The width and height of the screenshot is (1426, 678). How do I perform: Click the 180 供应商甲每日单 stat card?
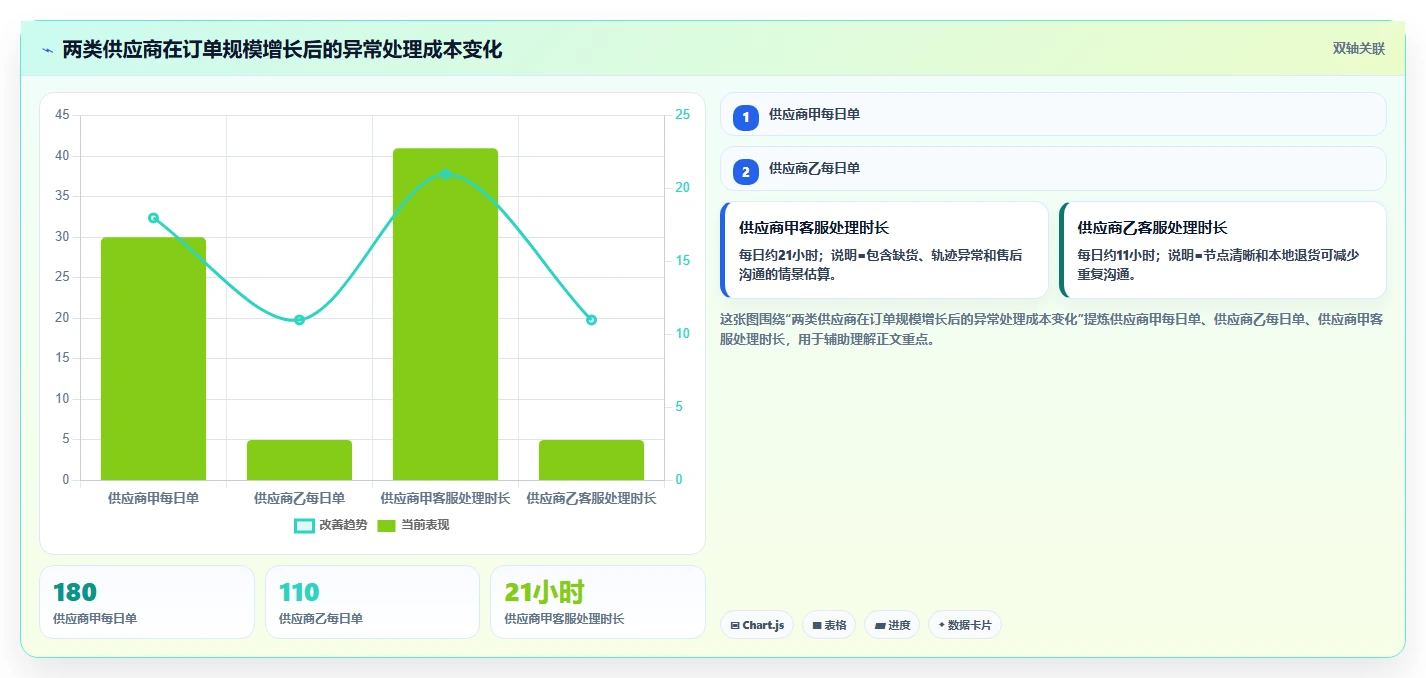[x=147, y=602]
